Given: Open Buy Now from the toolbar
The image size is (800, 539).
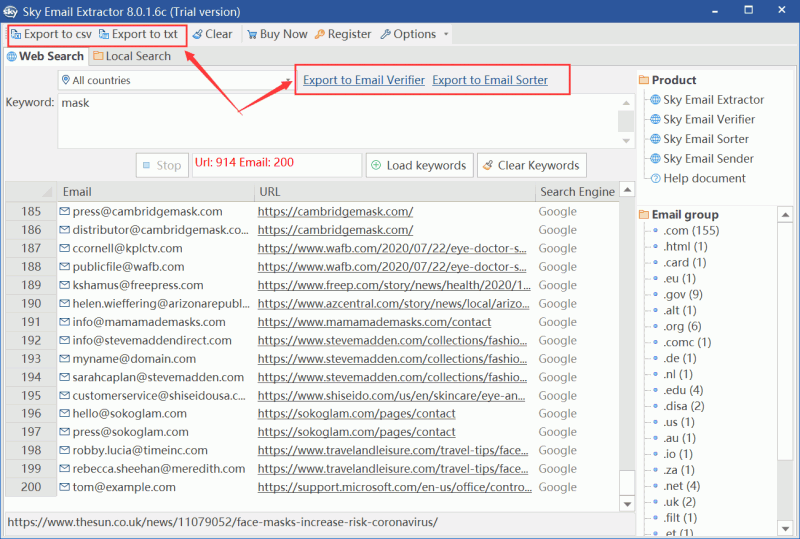Looking at the screenshot, I should click(x=276, y=34).
